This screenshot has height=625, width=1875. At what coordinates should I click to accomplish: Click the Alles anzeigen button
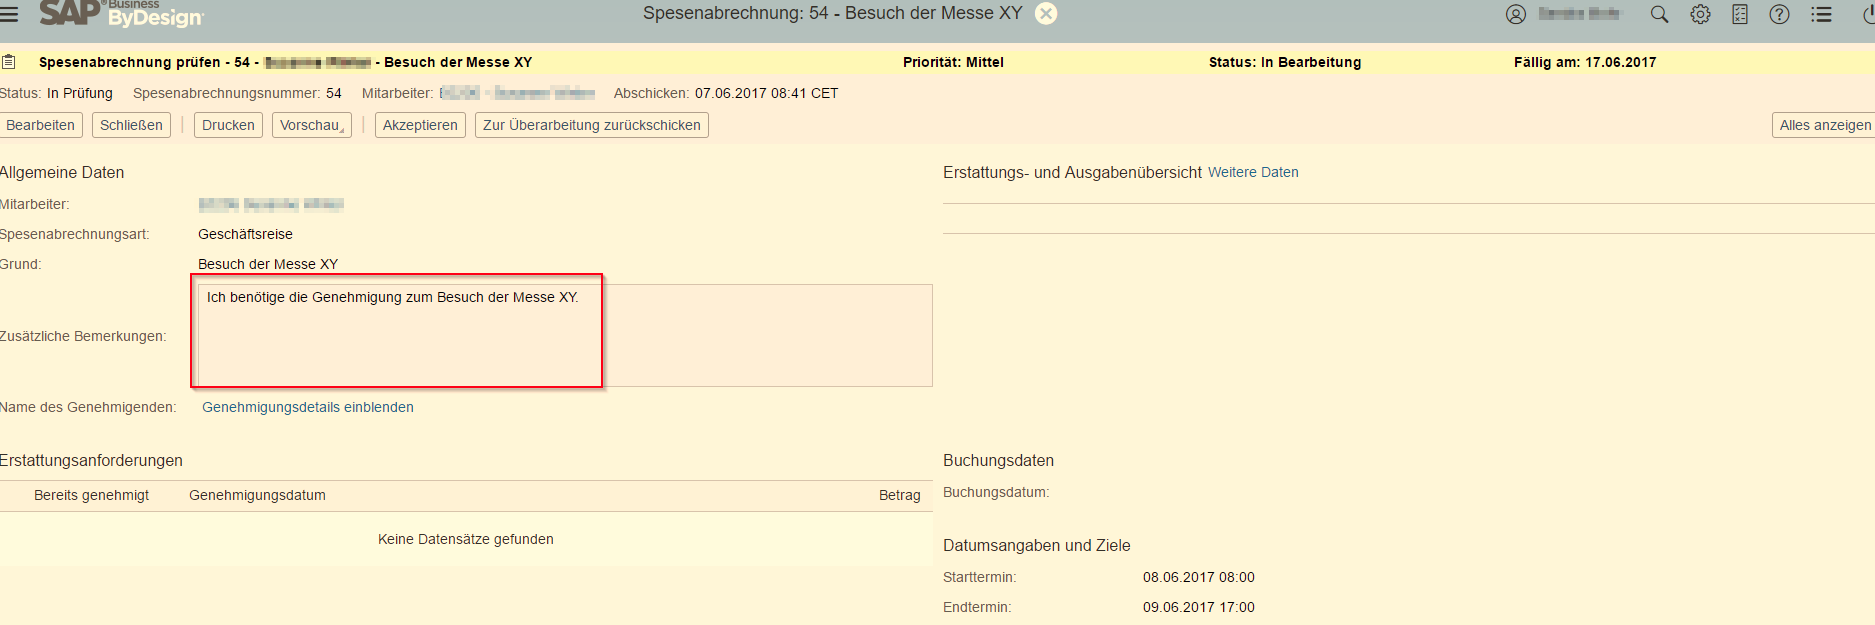tap(1824, 125)
